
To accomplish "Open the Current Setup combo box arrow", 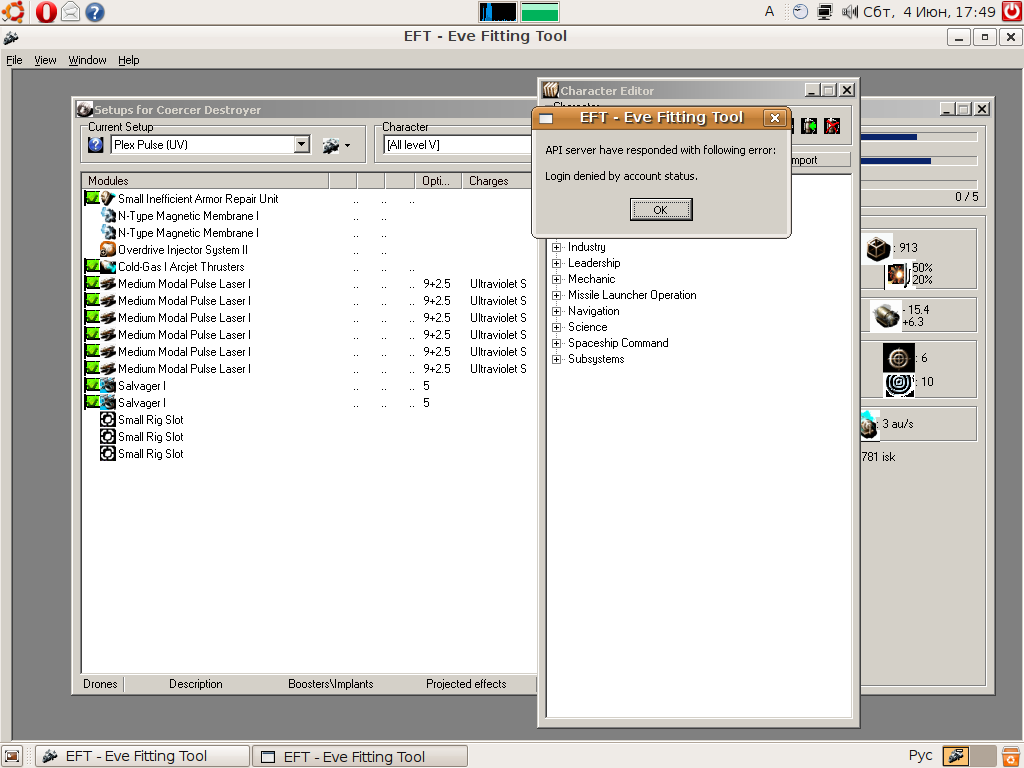I will pyautogui.click(x=302, y=144).
